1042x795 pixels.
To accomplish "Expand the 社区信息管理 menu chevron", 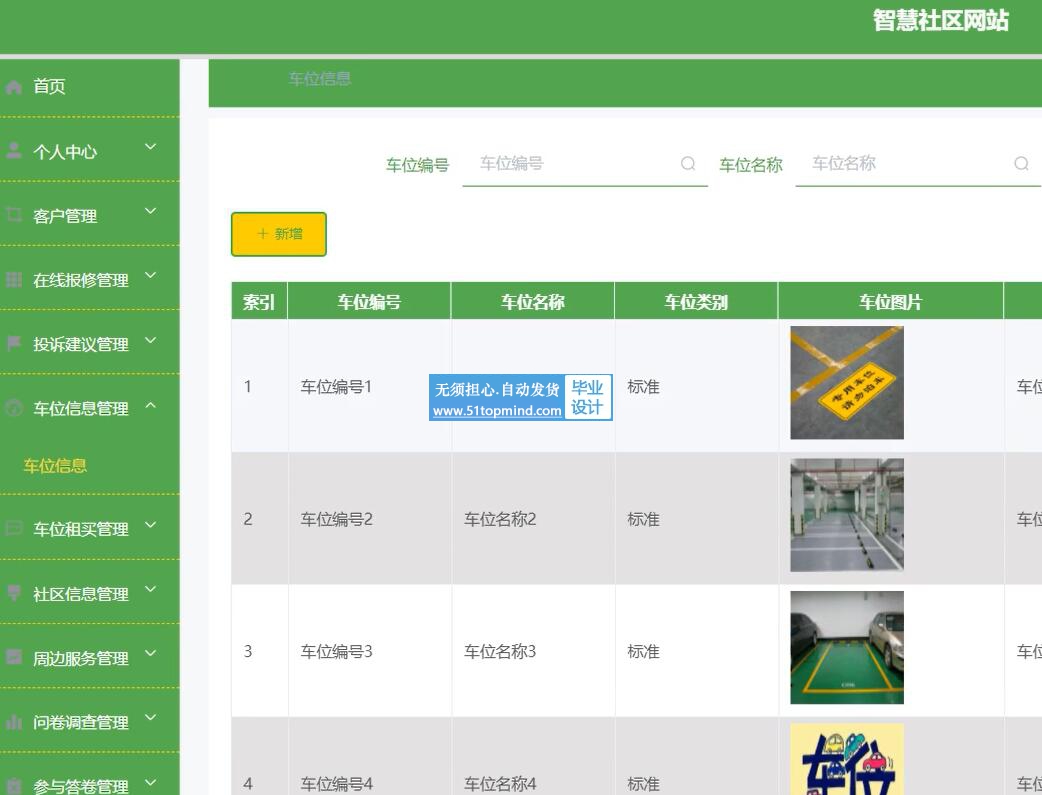I will [151, 590].
